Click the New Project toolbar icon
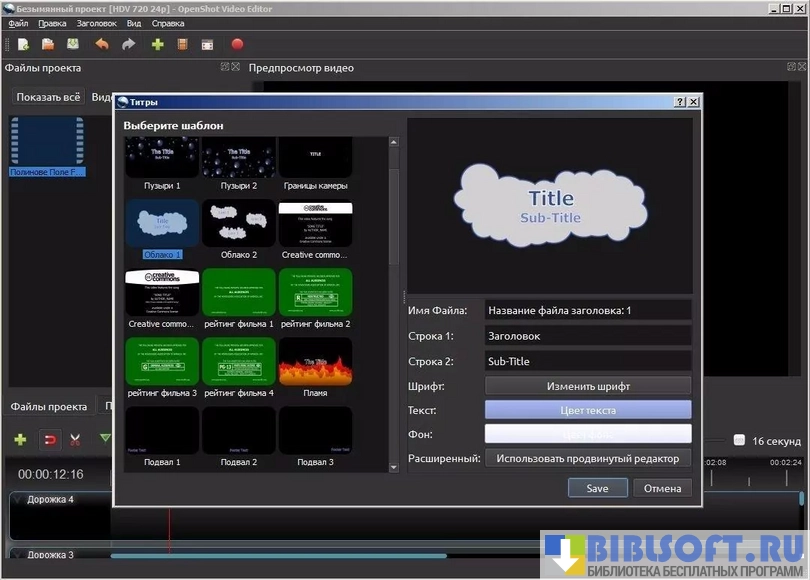The image size is (810, 580). 22,44
